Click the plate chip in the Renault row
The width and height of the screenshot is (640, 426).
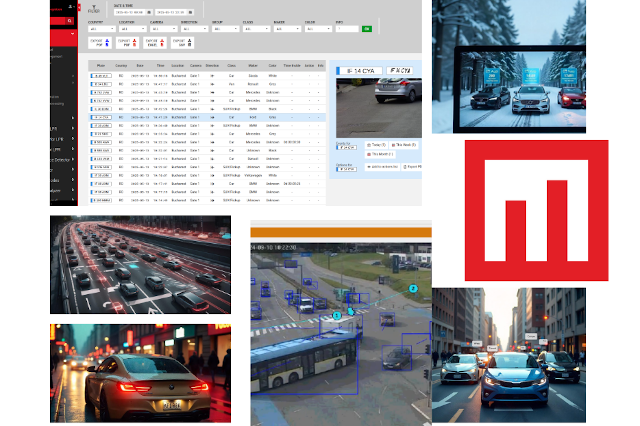pyautogui.click(x=101, y=84)
